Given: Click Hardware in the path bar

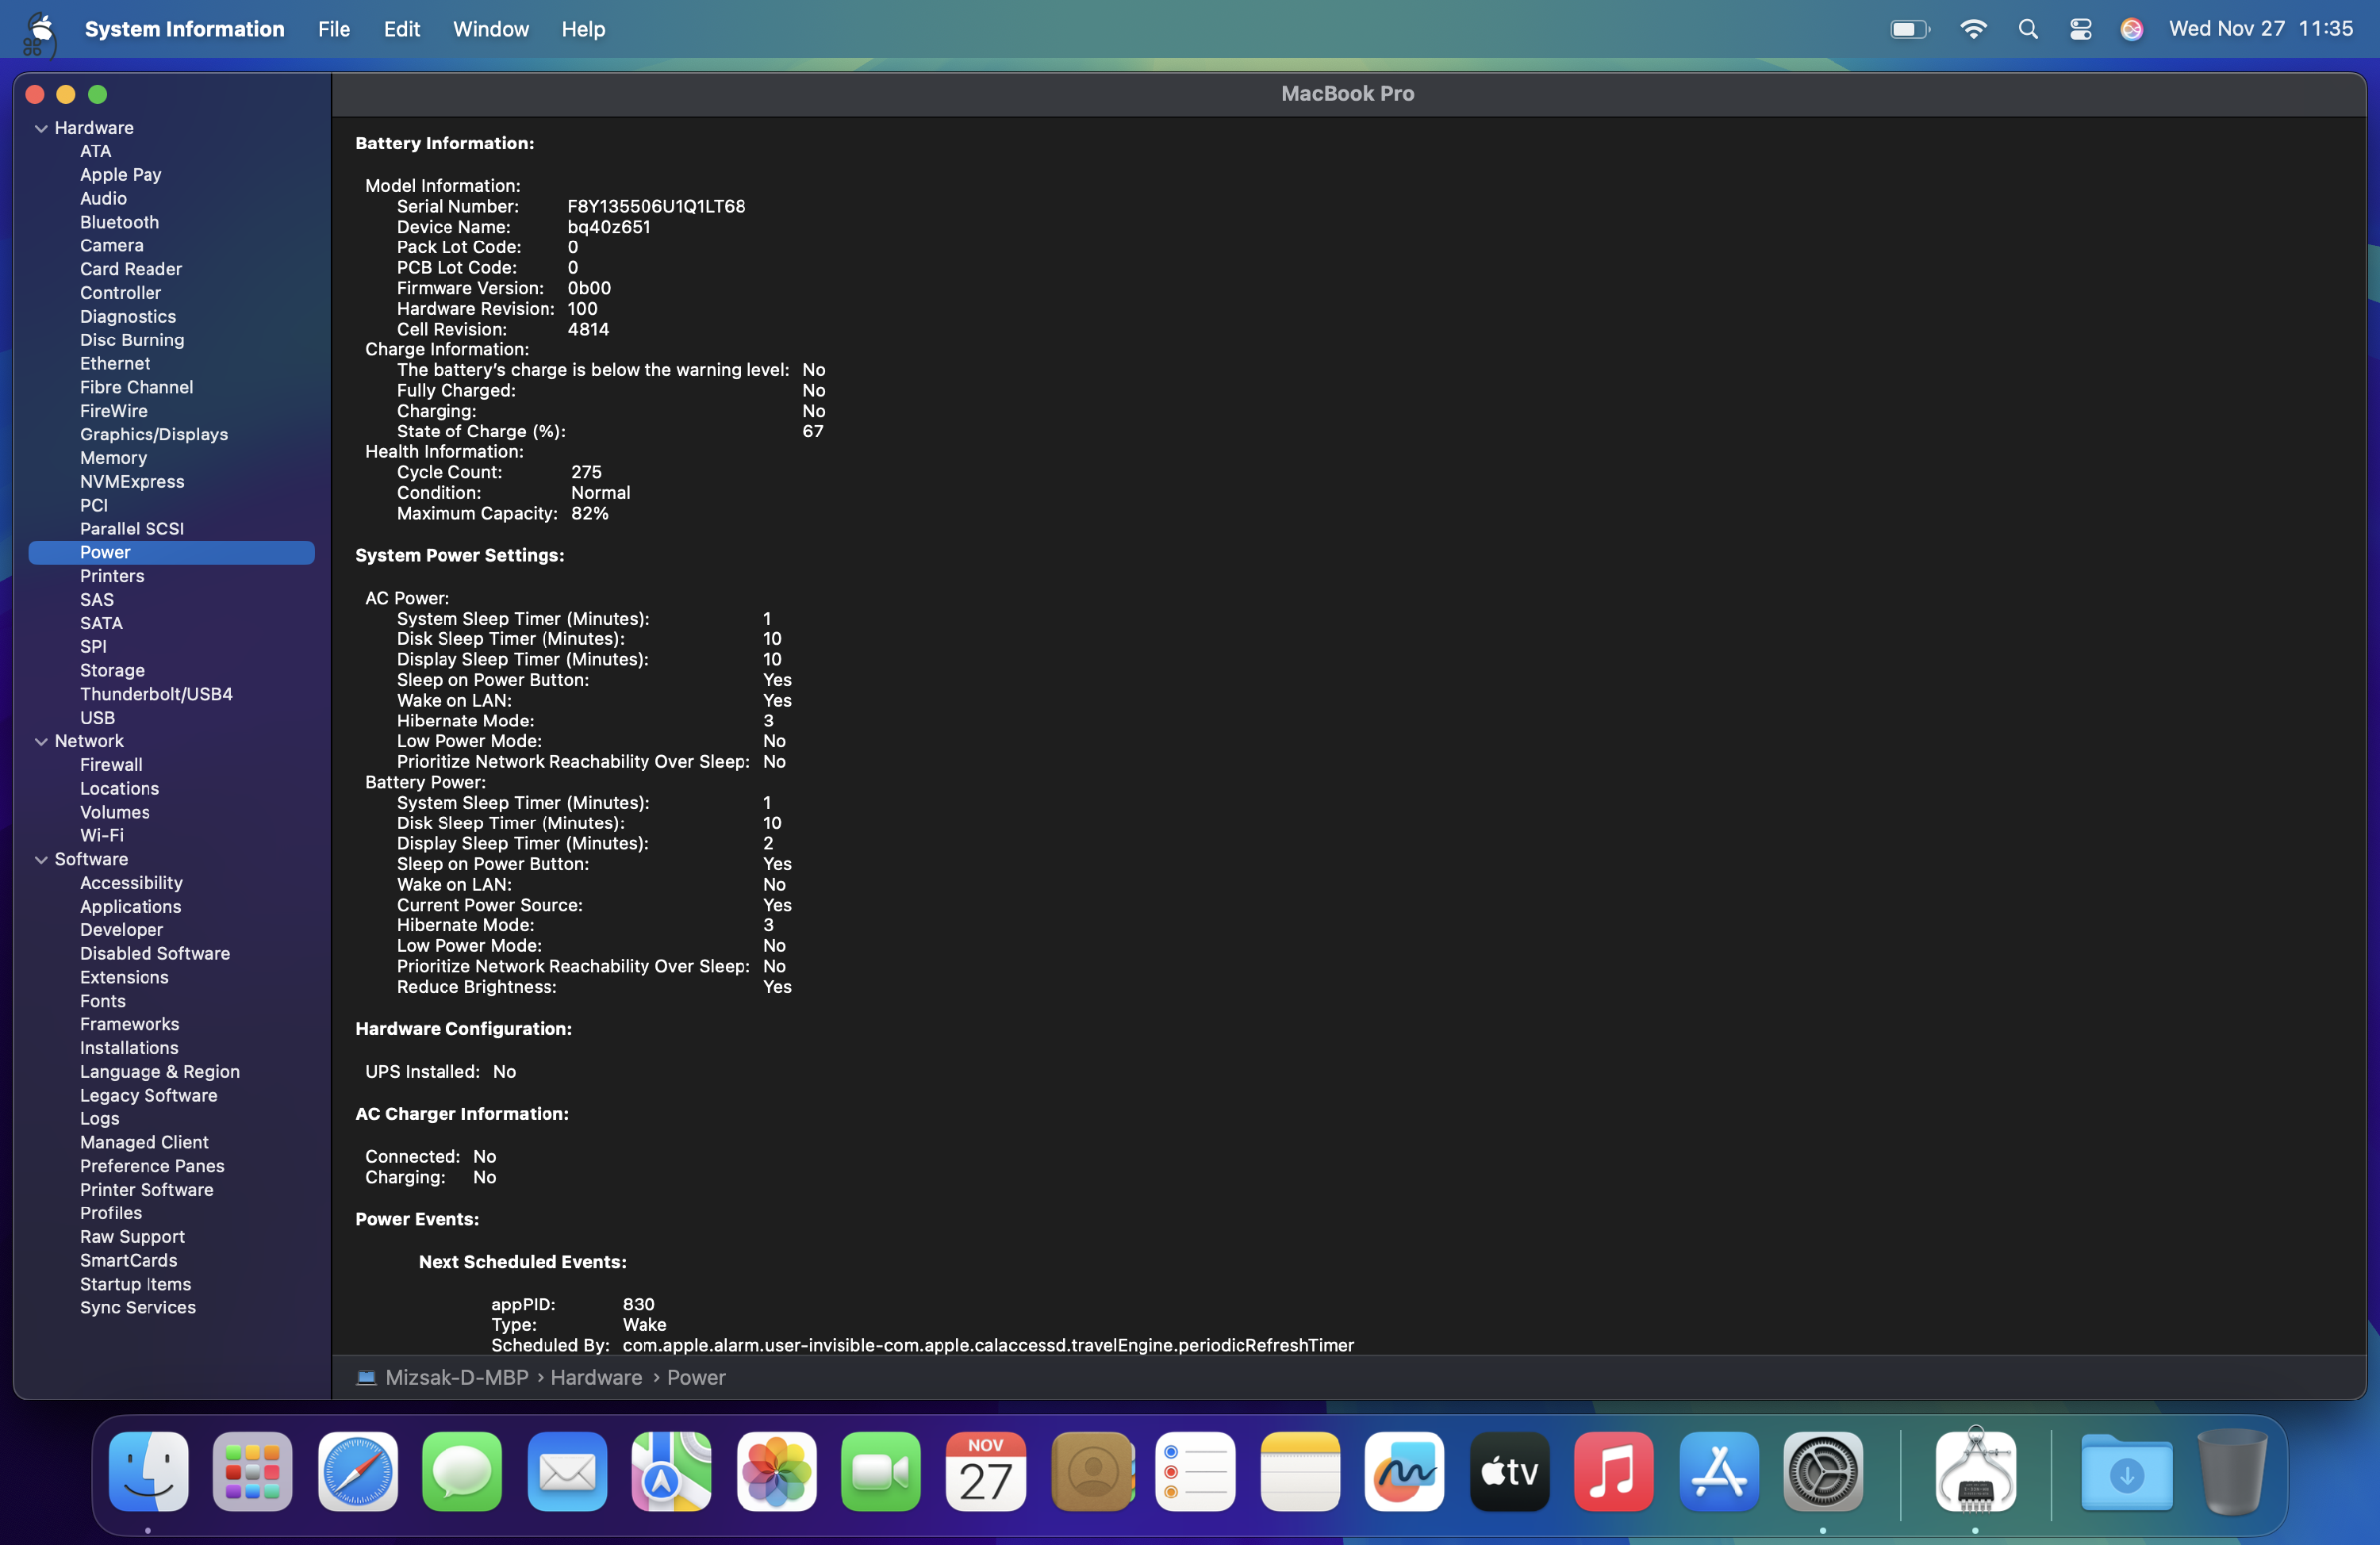Looking at the screenshot, I should tap(596, 1377).
